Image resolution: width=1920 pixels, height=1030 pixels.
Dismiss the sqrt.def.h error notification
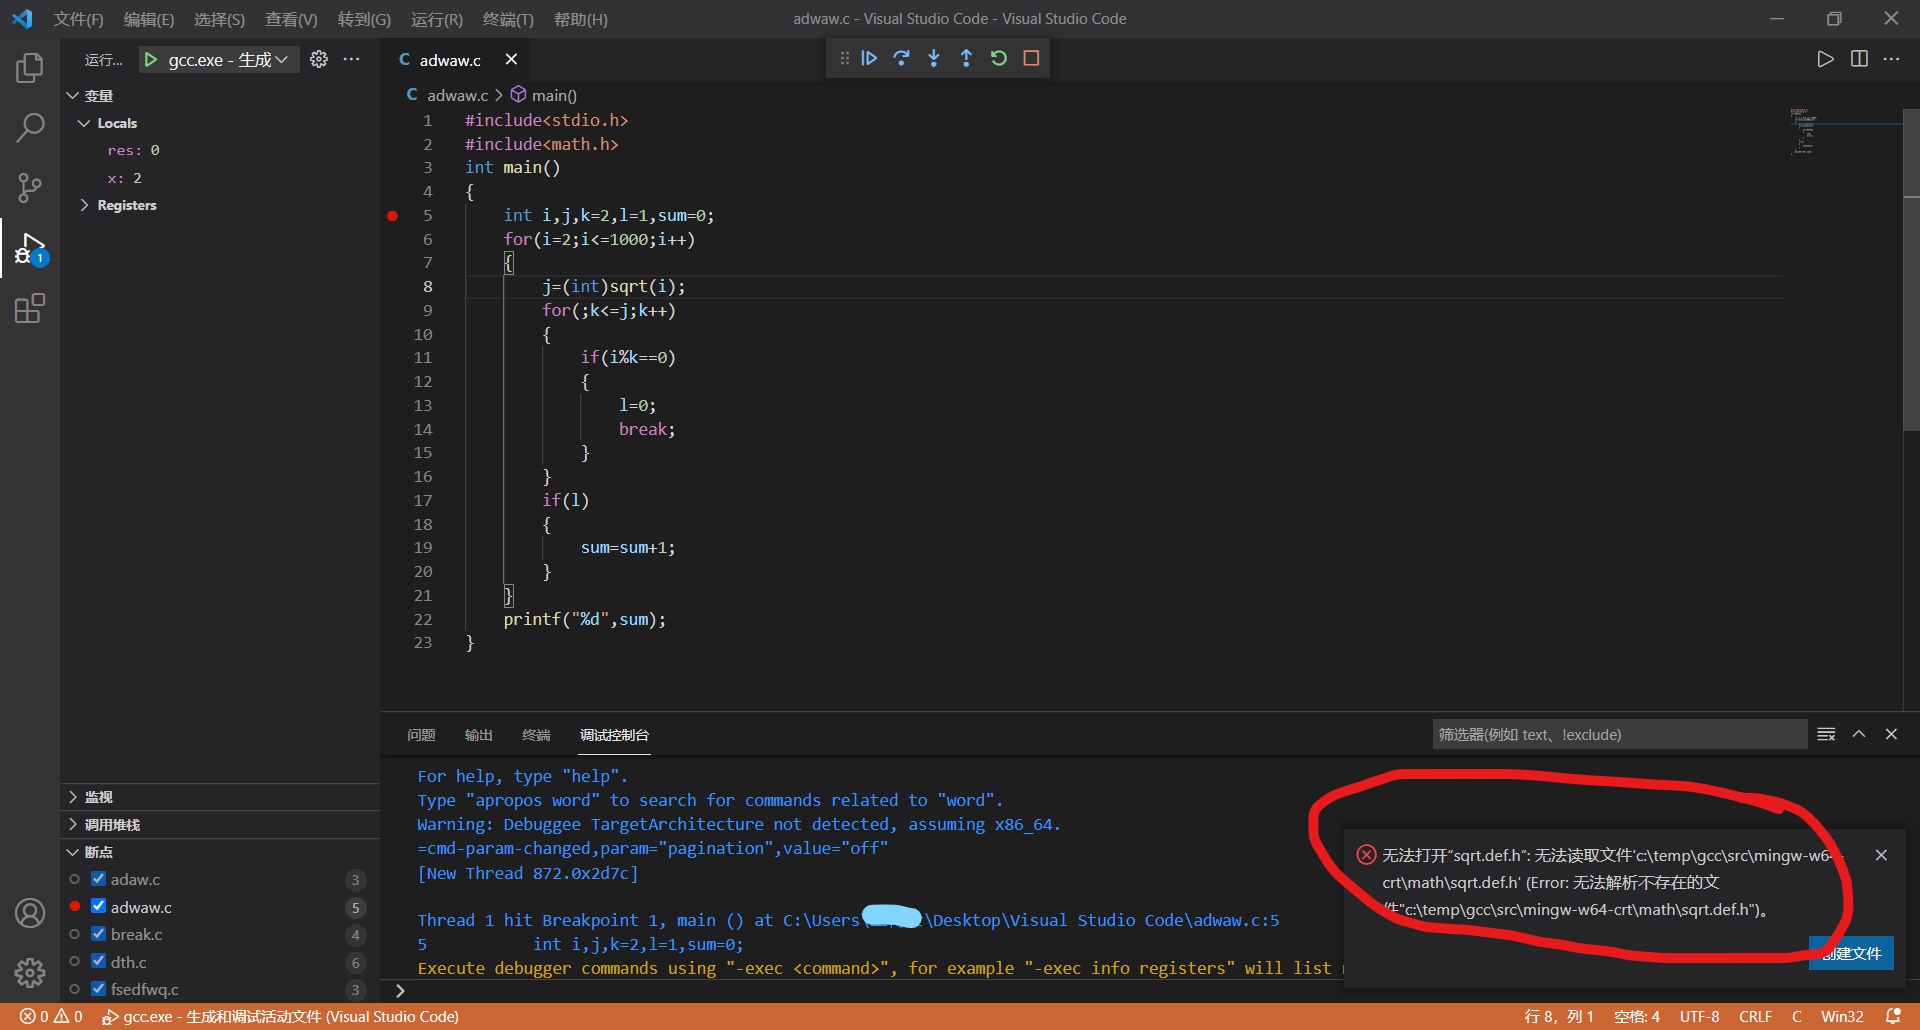coord(1881,855)
